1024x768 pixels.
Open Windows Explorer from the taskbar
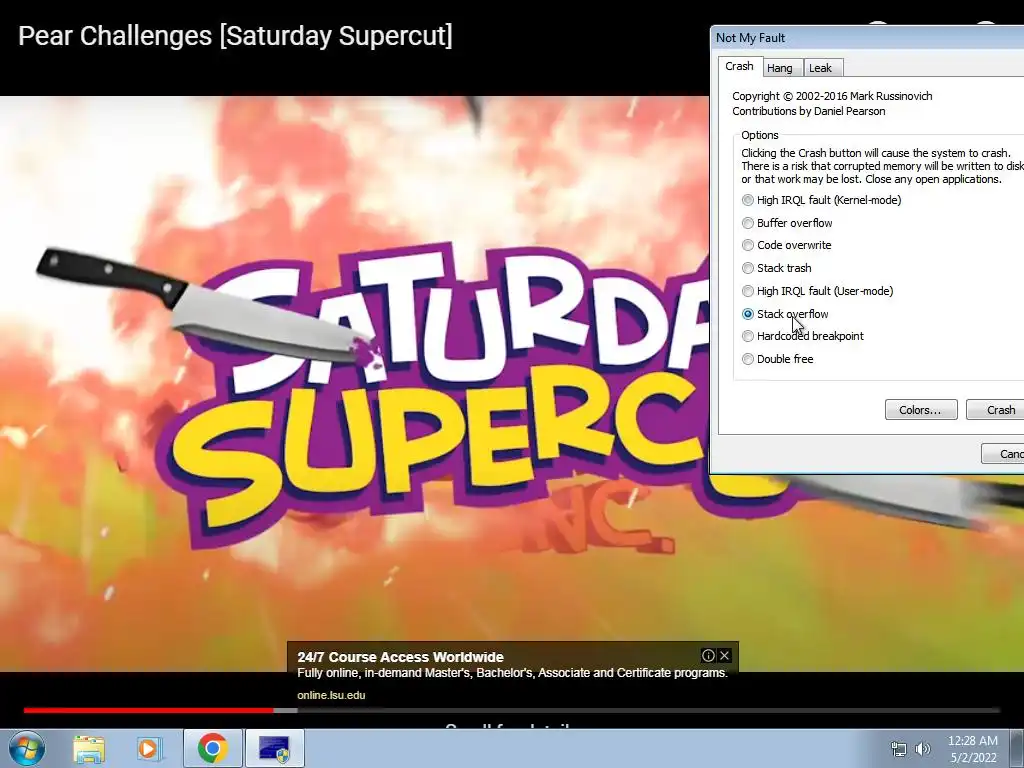(89, 748)
